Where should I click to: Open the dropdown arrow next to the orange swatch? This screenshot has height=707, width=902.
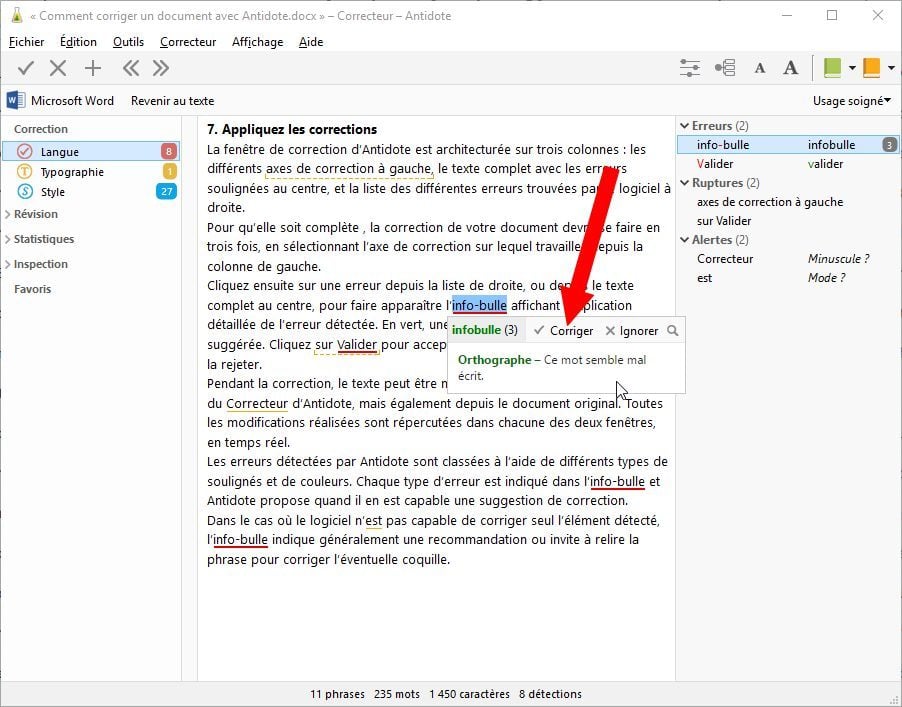891,68
